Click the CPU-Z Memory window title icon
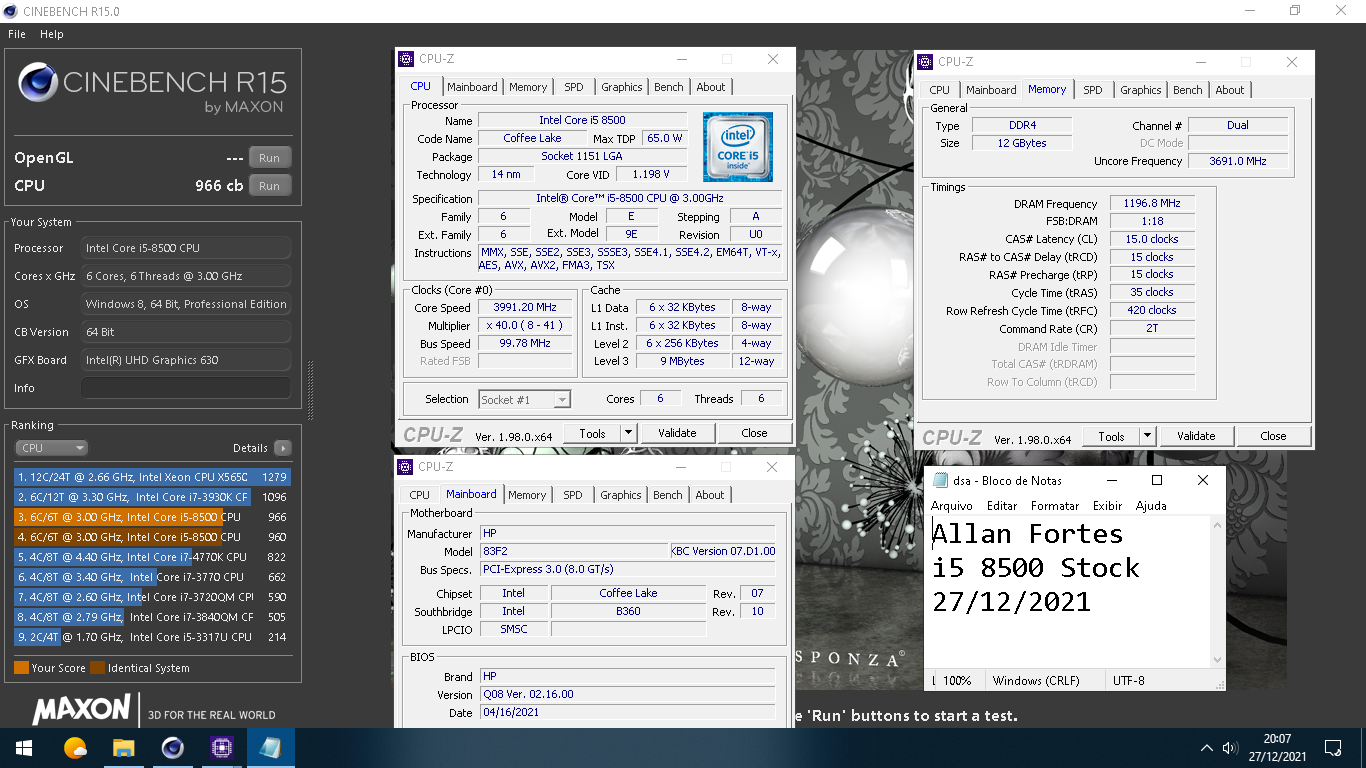This screenshot has height=768, width=1366. [925, 62]
